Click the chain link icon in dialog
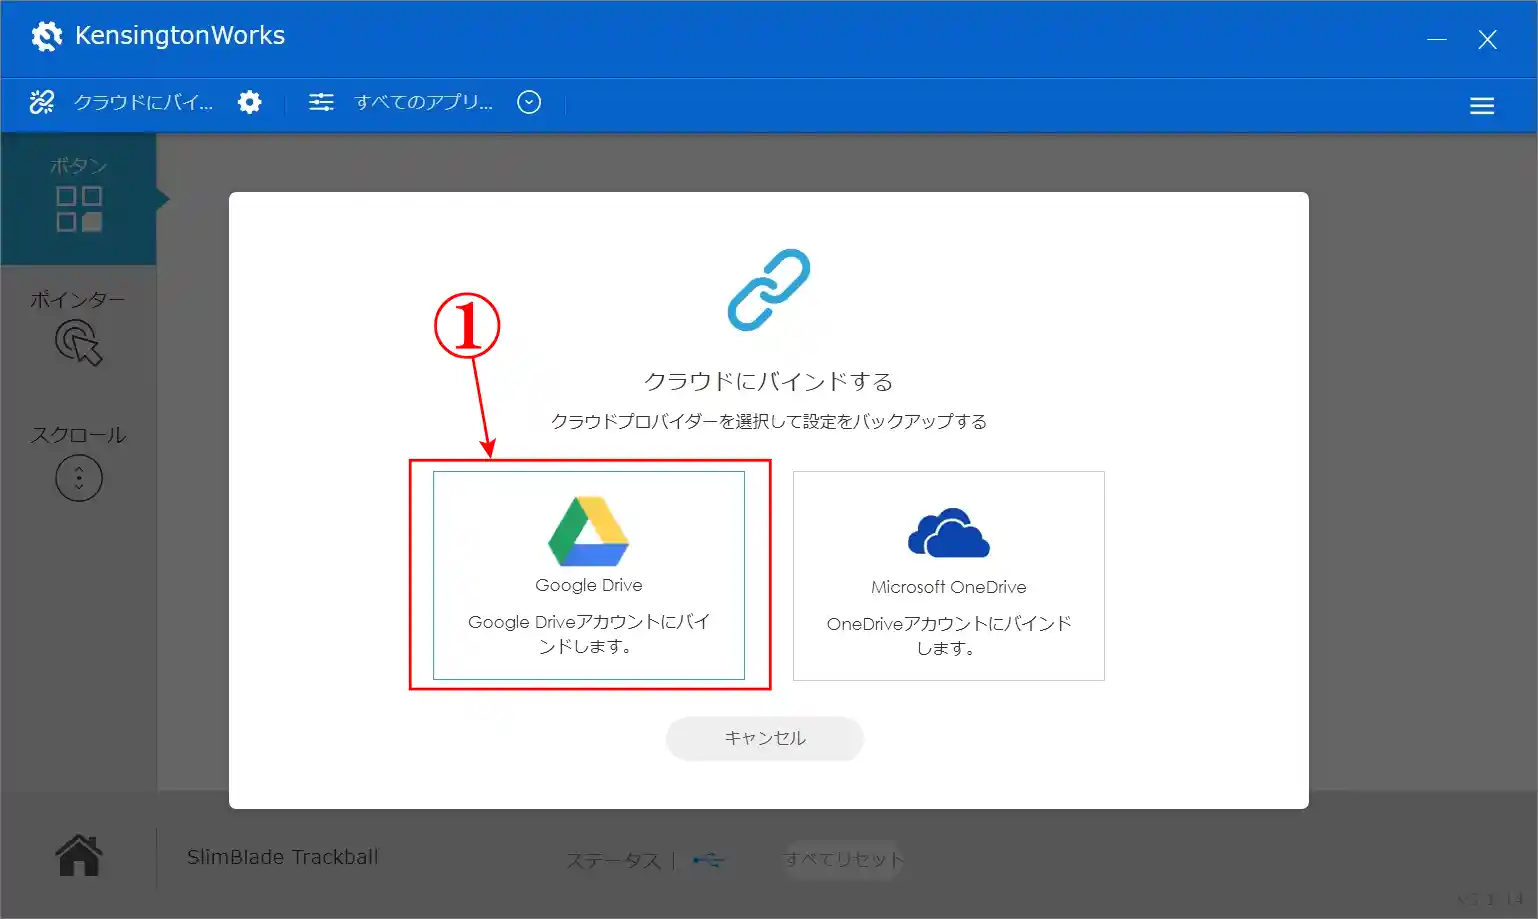Image resolution: width=1538 pixels, height=919 pixels. click(x=769, y=290)
